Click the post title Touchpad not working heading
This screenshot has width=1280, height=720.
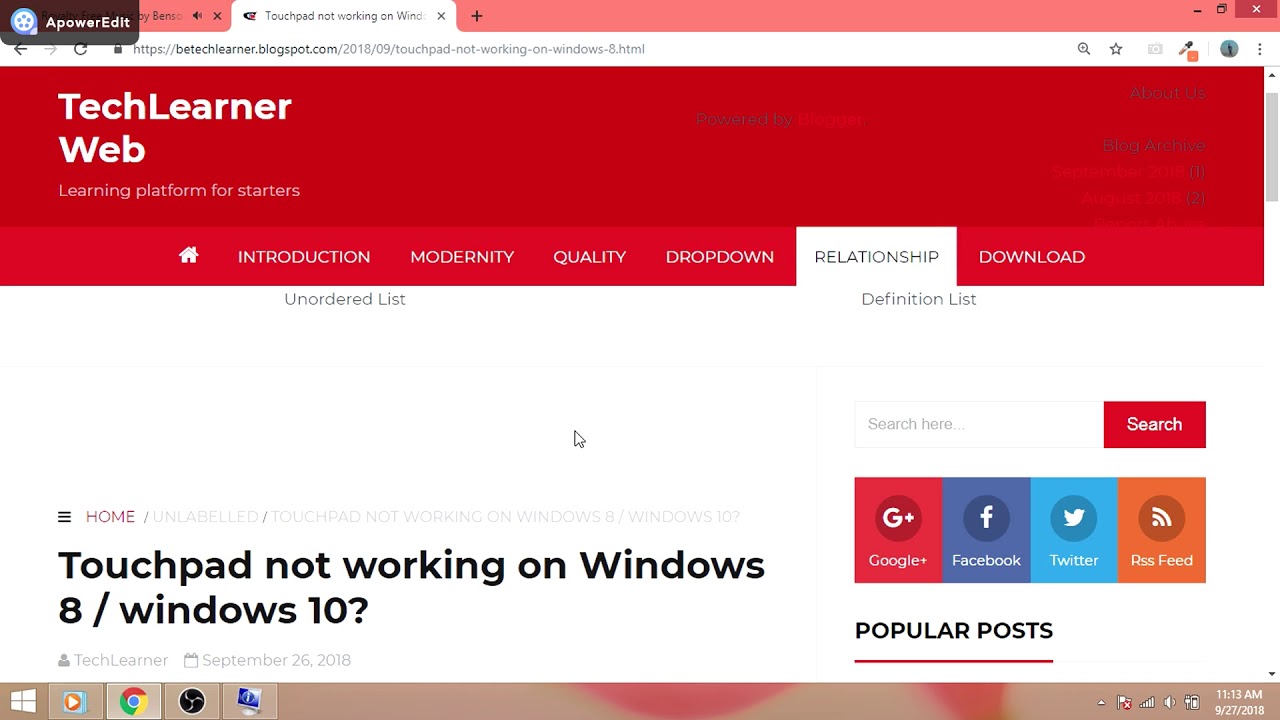[x=411, y=587]
